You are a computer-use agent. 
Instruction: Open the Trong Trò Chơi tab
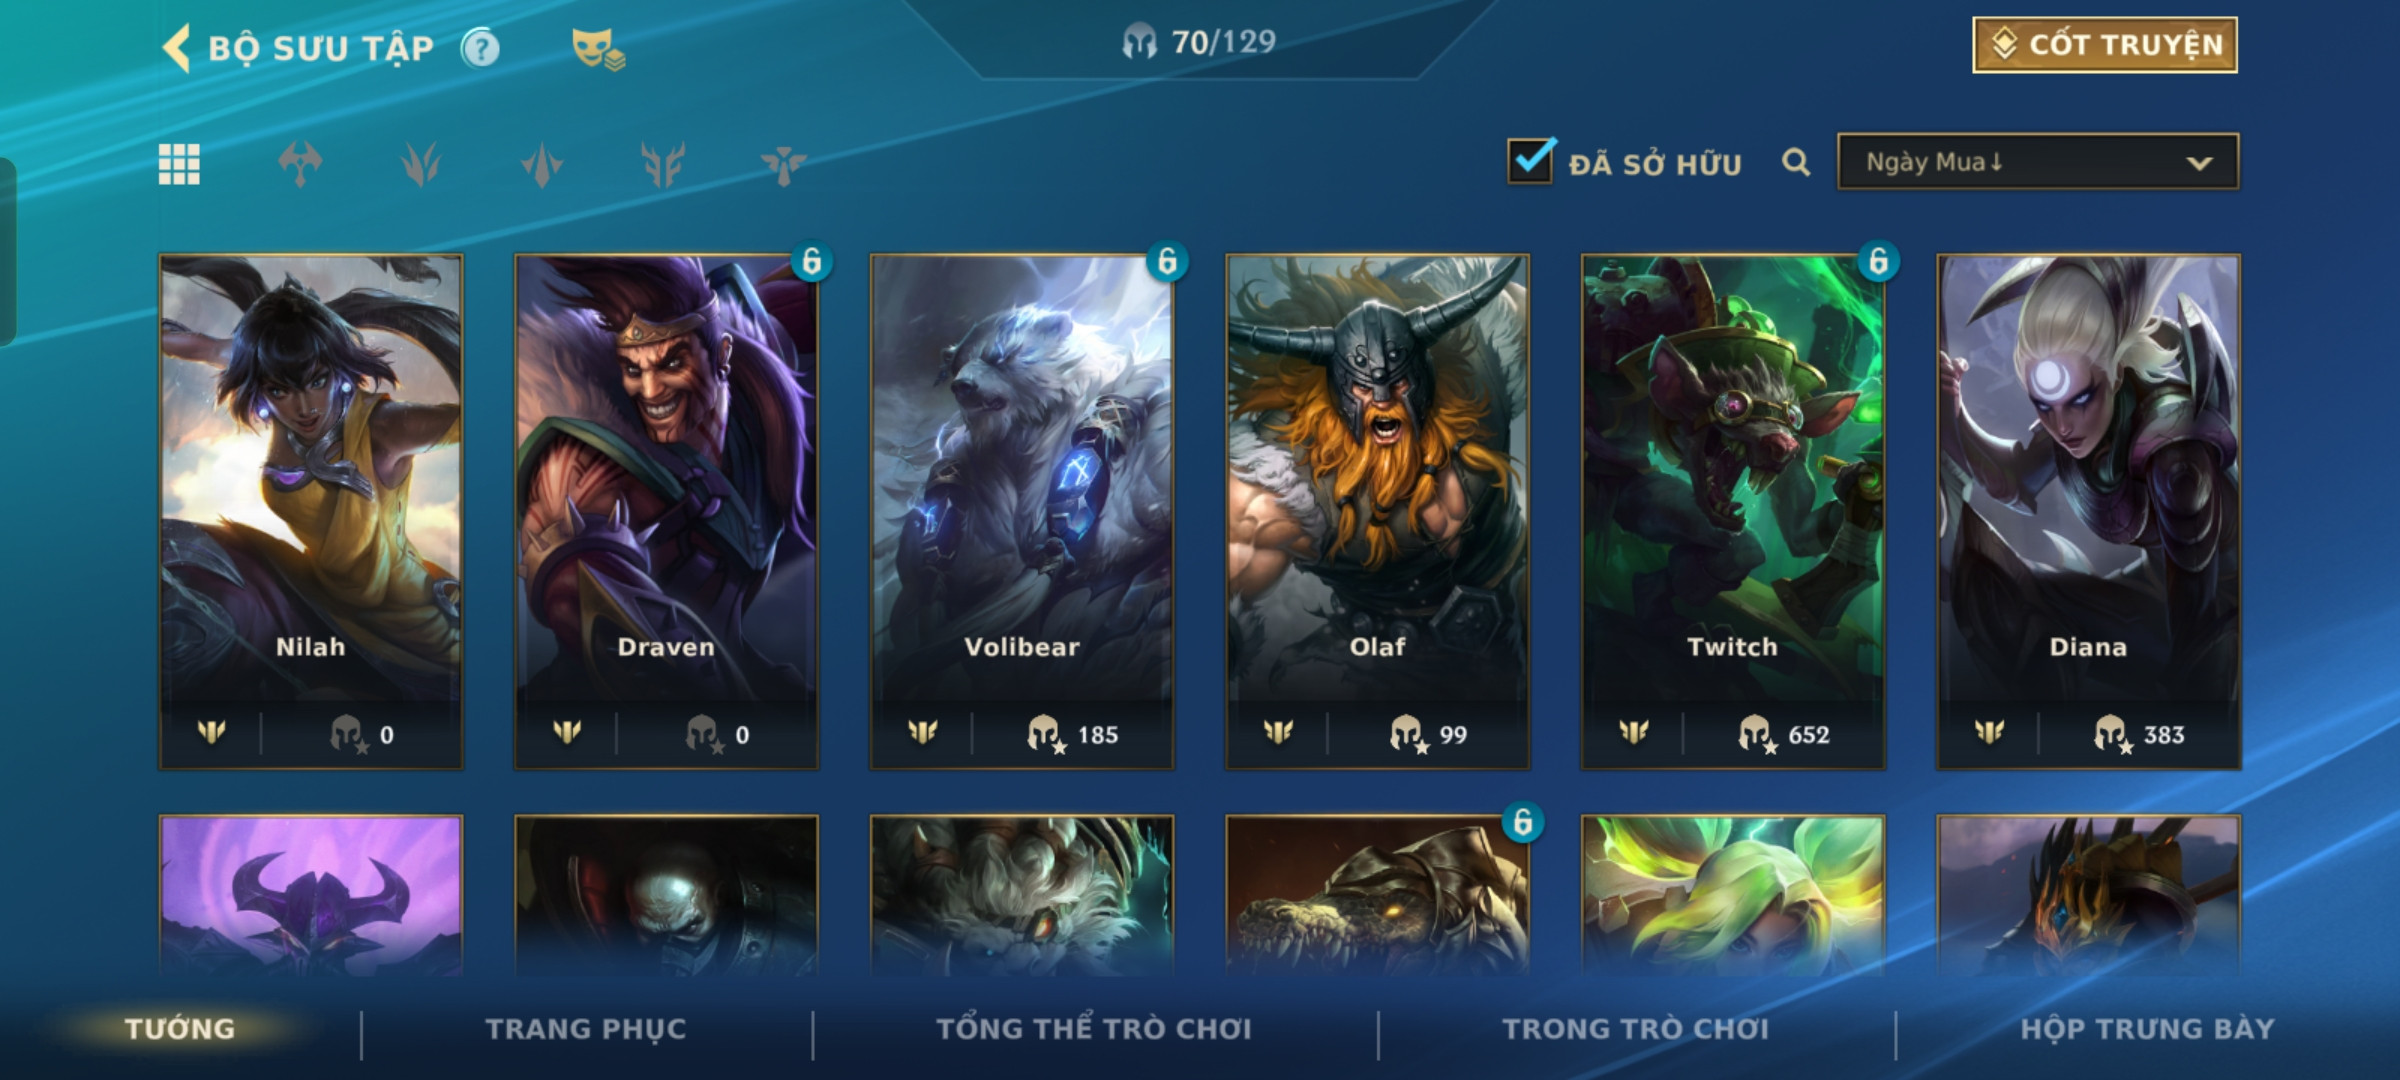pyautogui.click(x=1636, y=1029)
